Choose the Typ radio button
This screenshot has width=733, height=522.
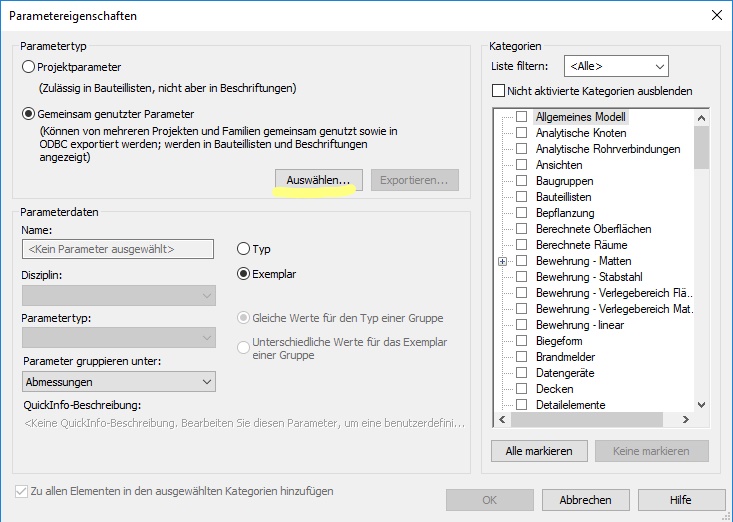[243, 249]
